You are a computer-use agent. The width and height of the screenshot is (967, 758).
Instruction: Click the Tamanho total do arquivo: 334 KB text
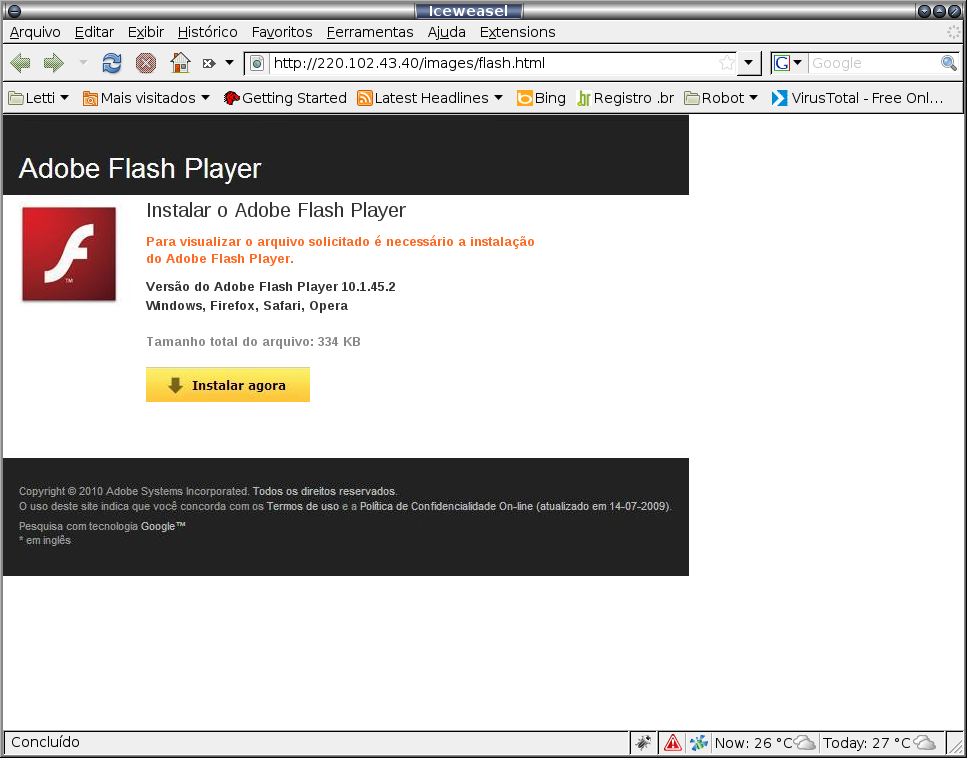(x=253, y=342)
